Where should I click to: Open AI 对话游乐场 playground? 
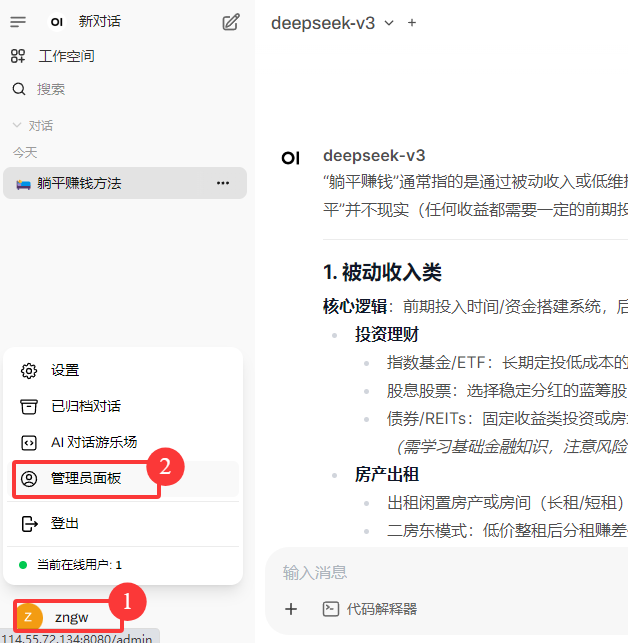click(x=94, y=442)
